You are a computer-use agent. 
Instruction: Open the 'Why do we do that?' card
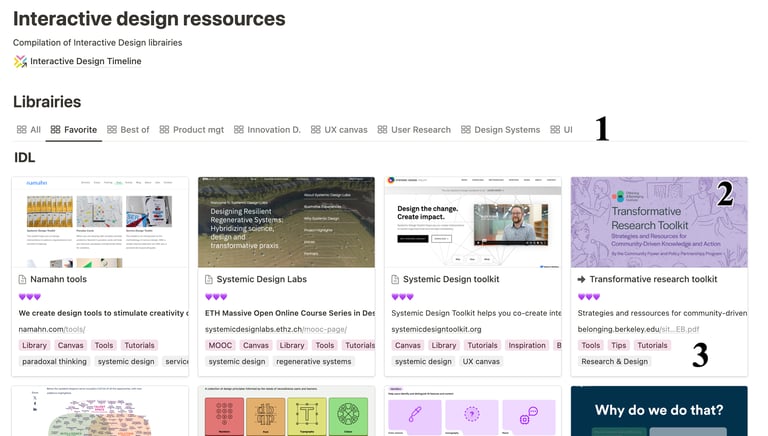(x=659, y=411)
